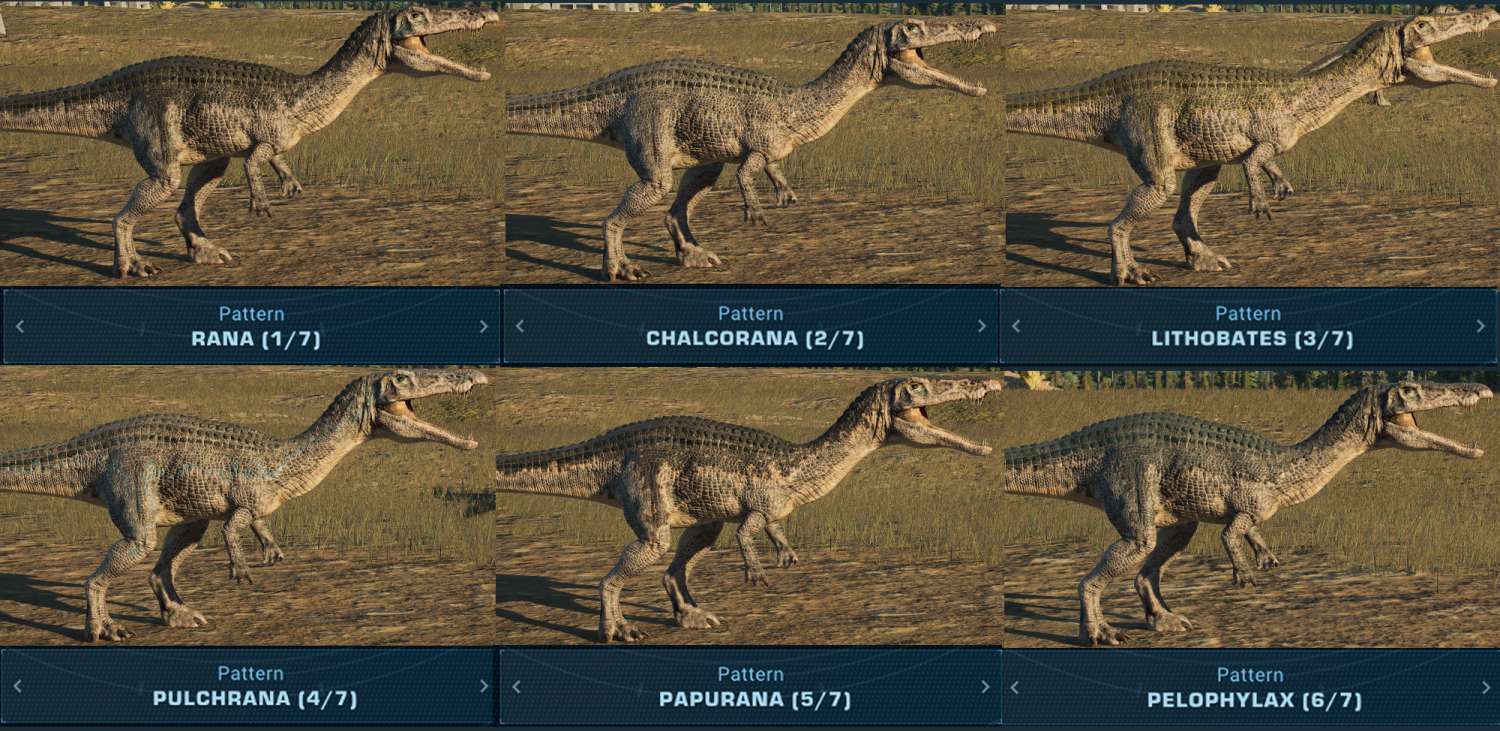Step back from PELOPHYLAX (6/7) pattern

(x=1015, y=688)
